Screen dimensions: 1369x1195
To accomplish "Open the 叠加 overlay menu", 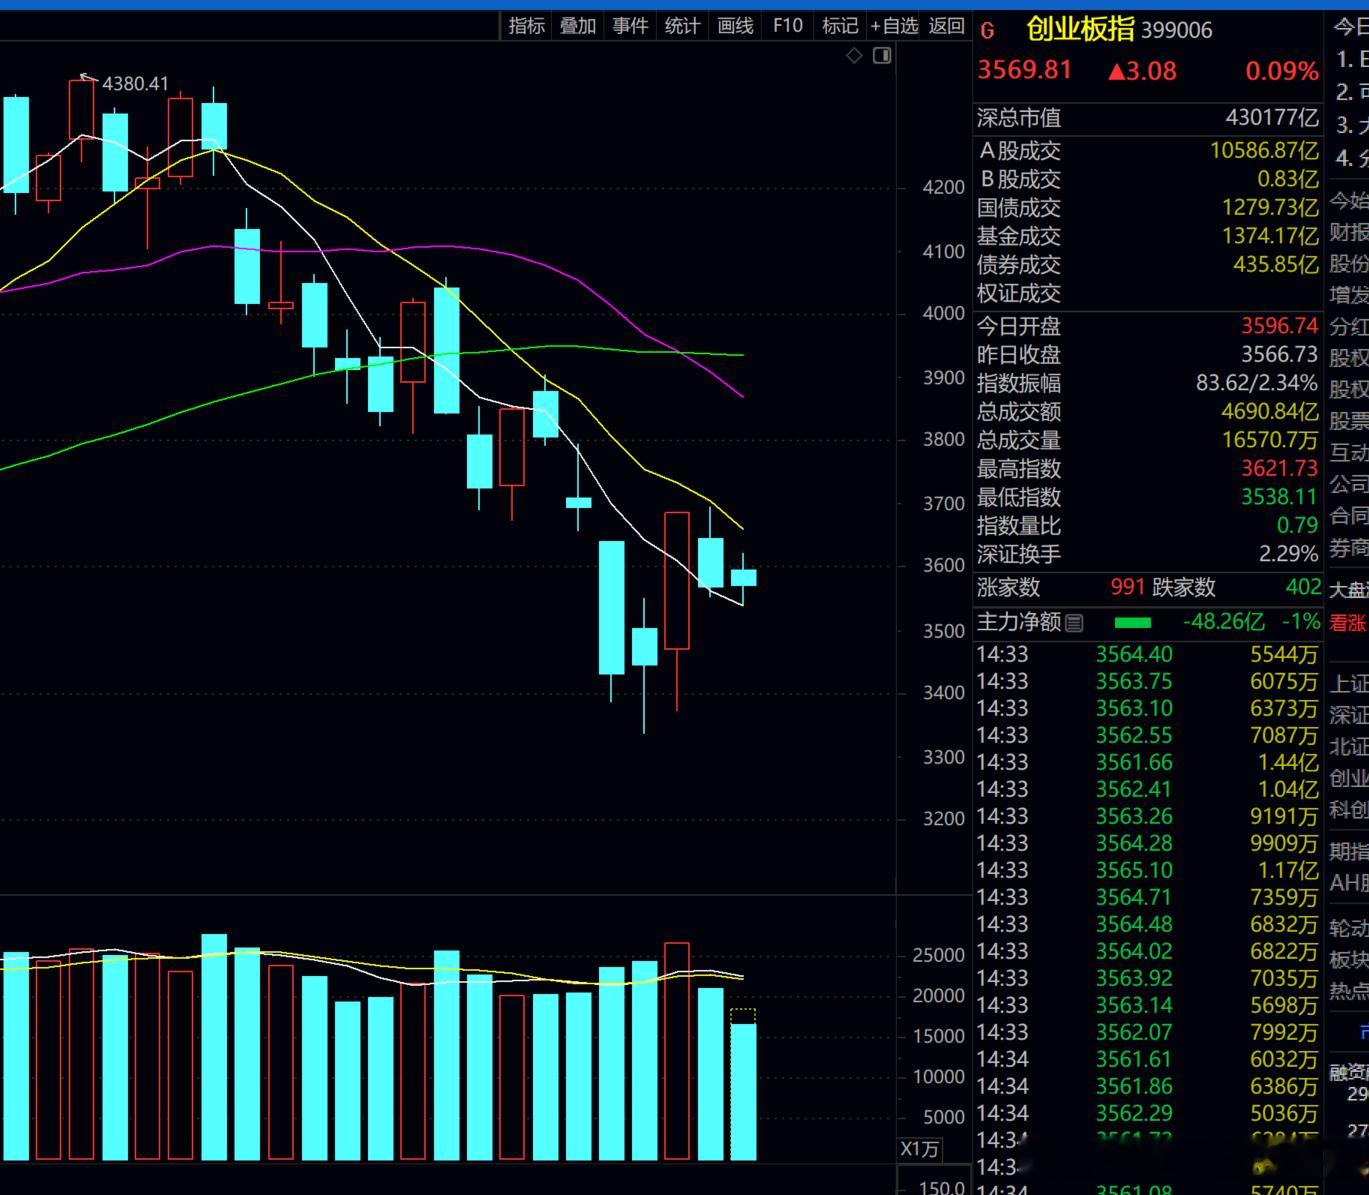I will pyautogui.click(x=578, y=26).
